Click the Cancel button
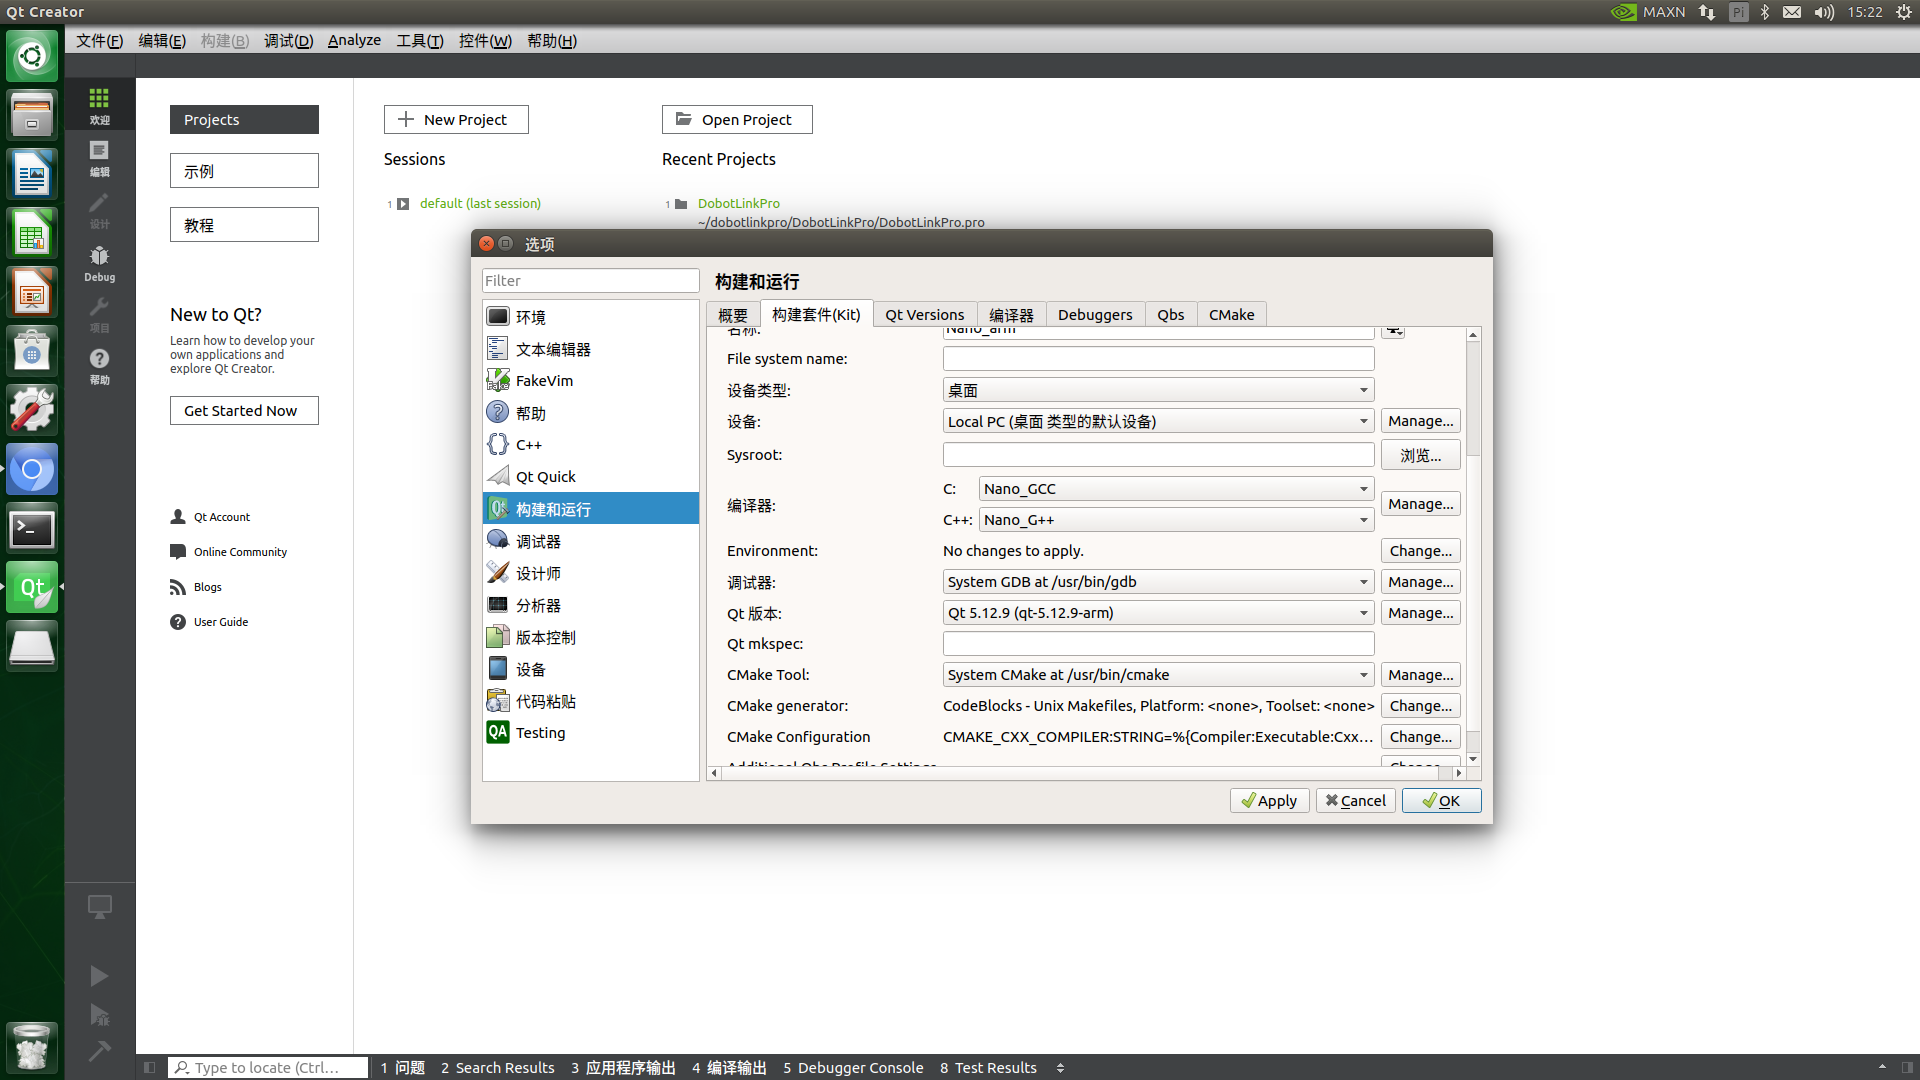The image size is (1920, 1080). (x=1355, y=801)
